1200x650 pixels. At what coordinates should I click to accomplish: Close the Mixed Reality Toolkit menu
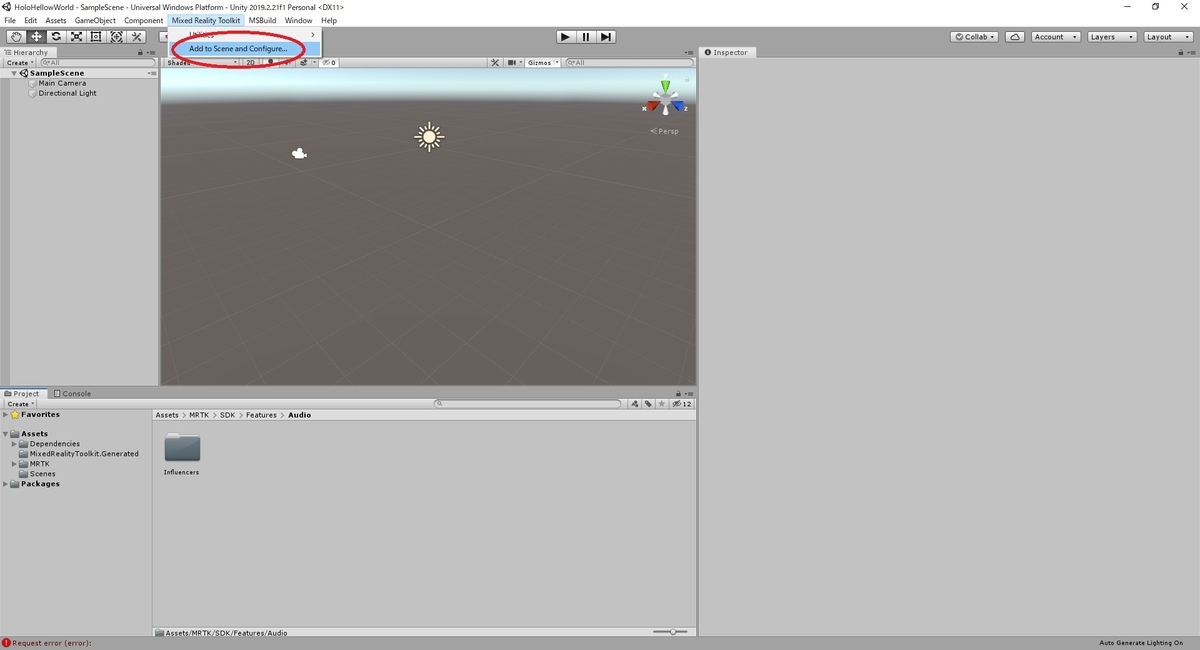[206, 20]
